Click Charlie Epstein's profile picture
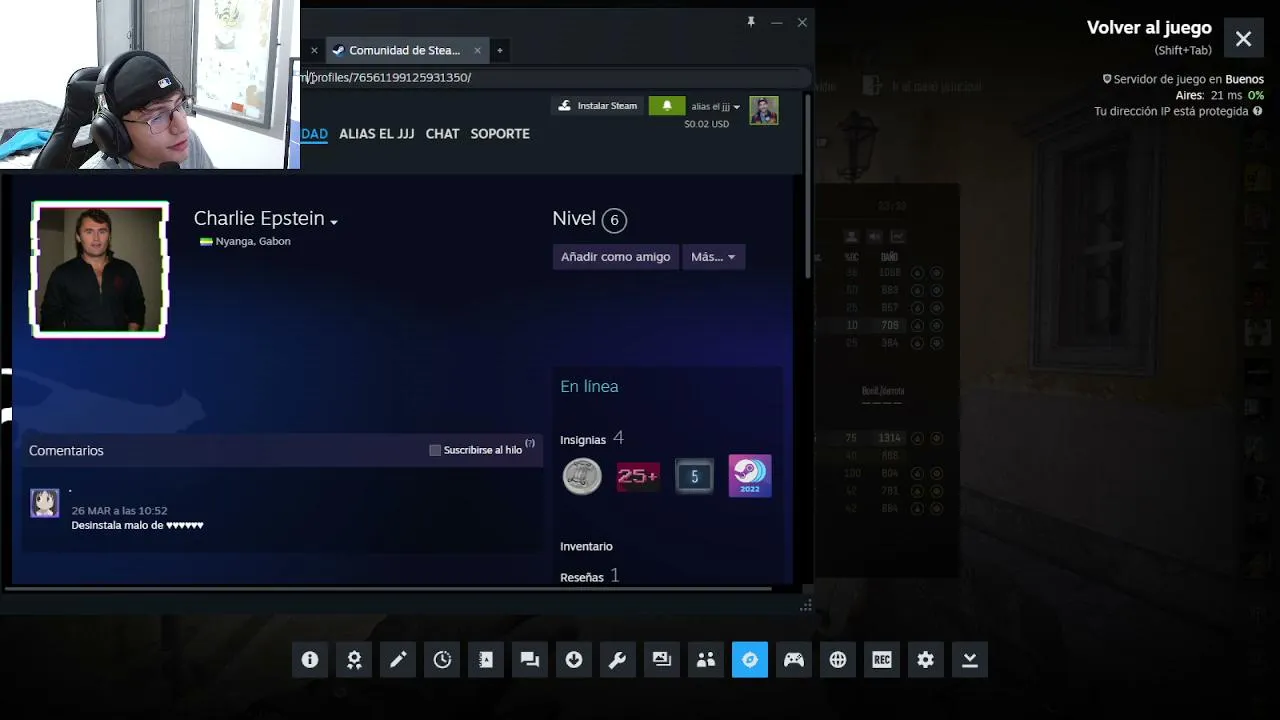The image size is (1280, 720). click(x=100, y=270)
